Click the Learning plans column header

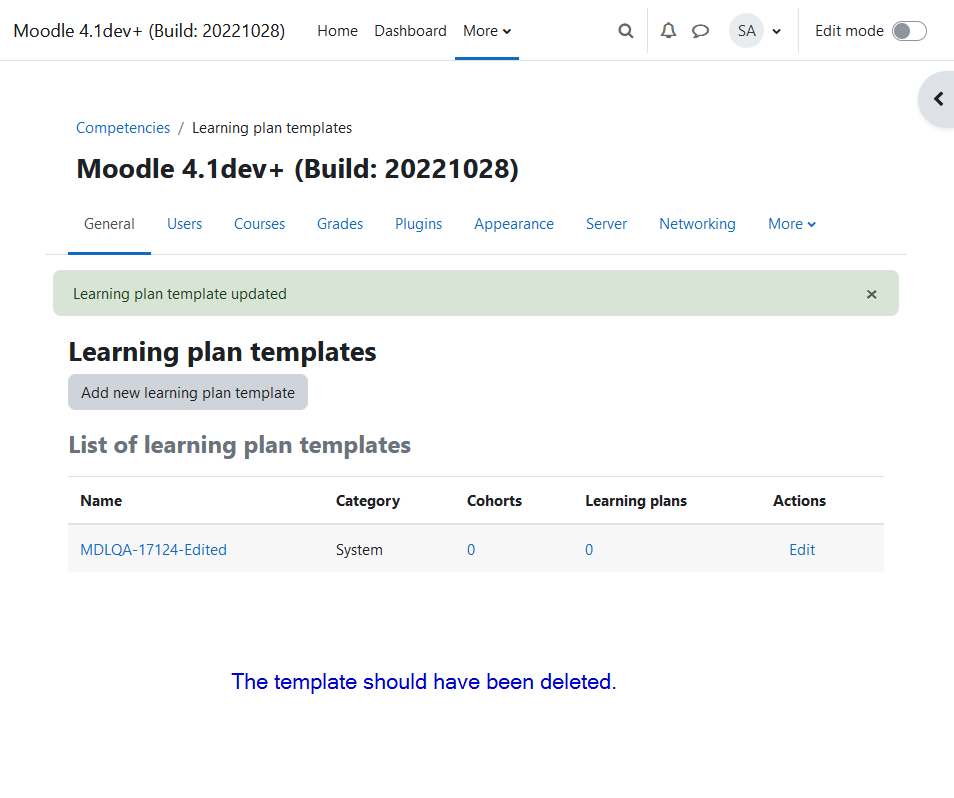(x=636, y=501)
